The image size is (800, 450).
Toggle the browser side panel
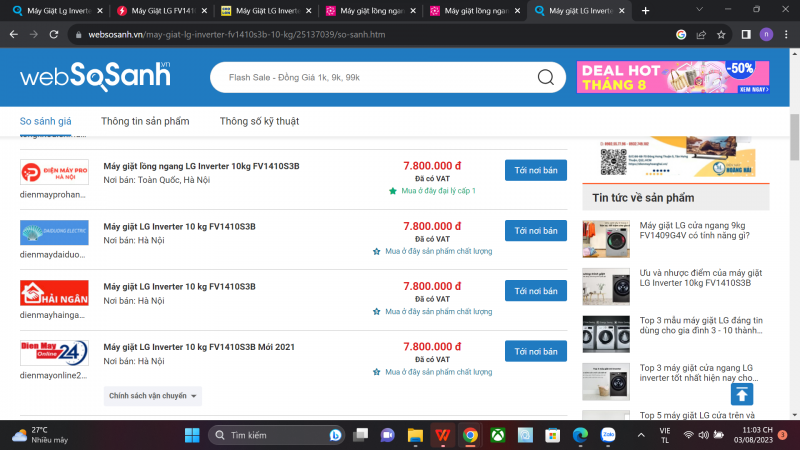point(746,34)
